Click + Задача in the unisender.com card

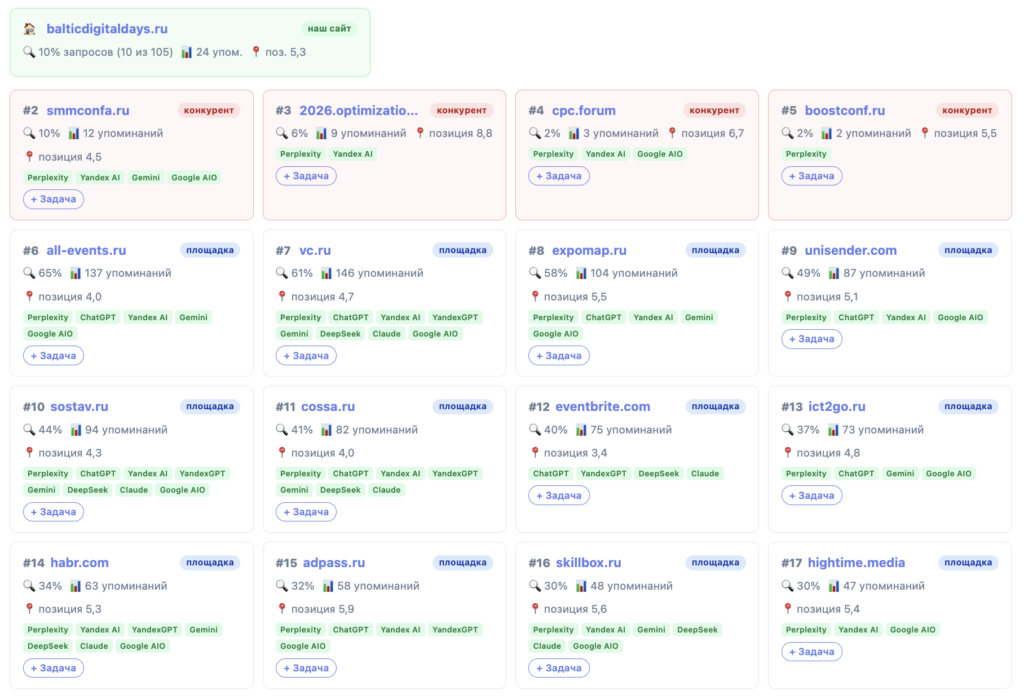[x=812, y=339]
